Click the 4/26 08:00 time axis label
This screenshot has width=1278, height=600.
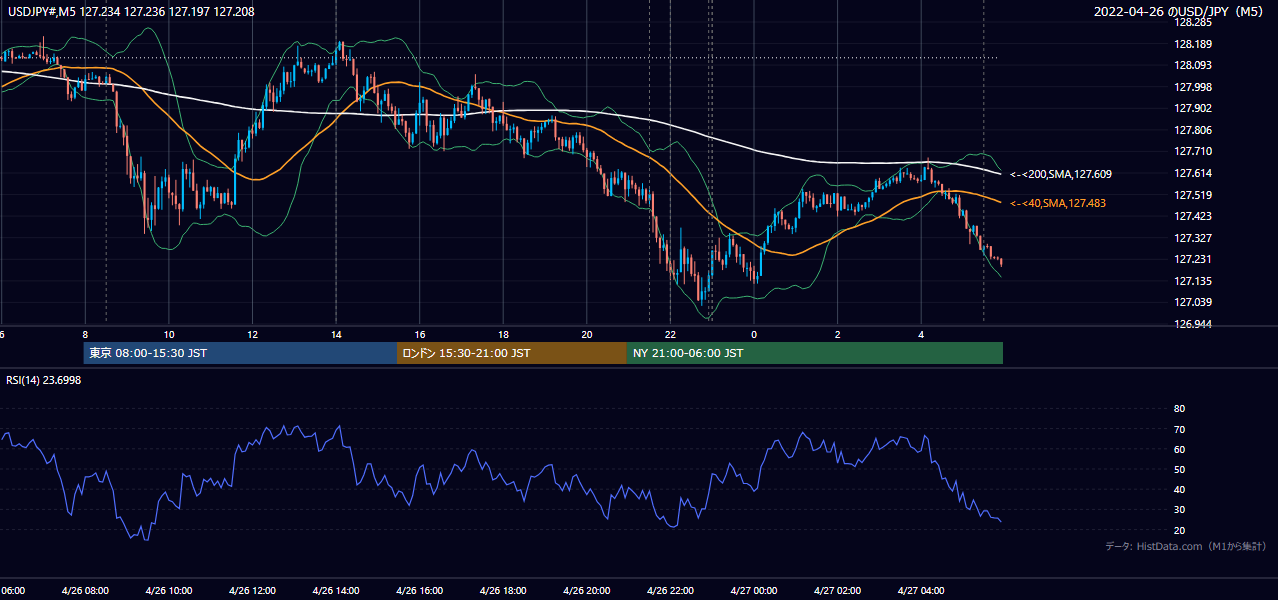[x=85, y=590]
